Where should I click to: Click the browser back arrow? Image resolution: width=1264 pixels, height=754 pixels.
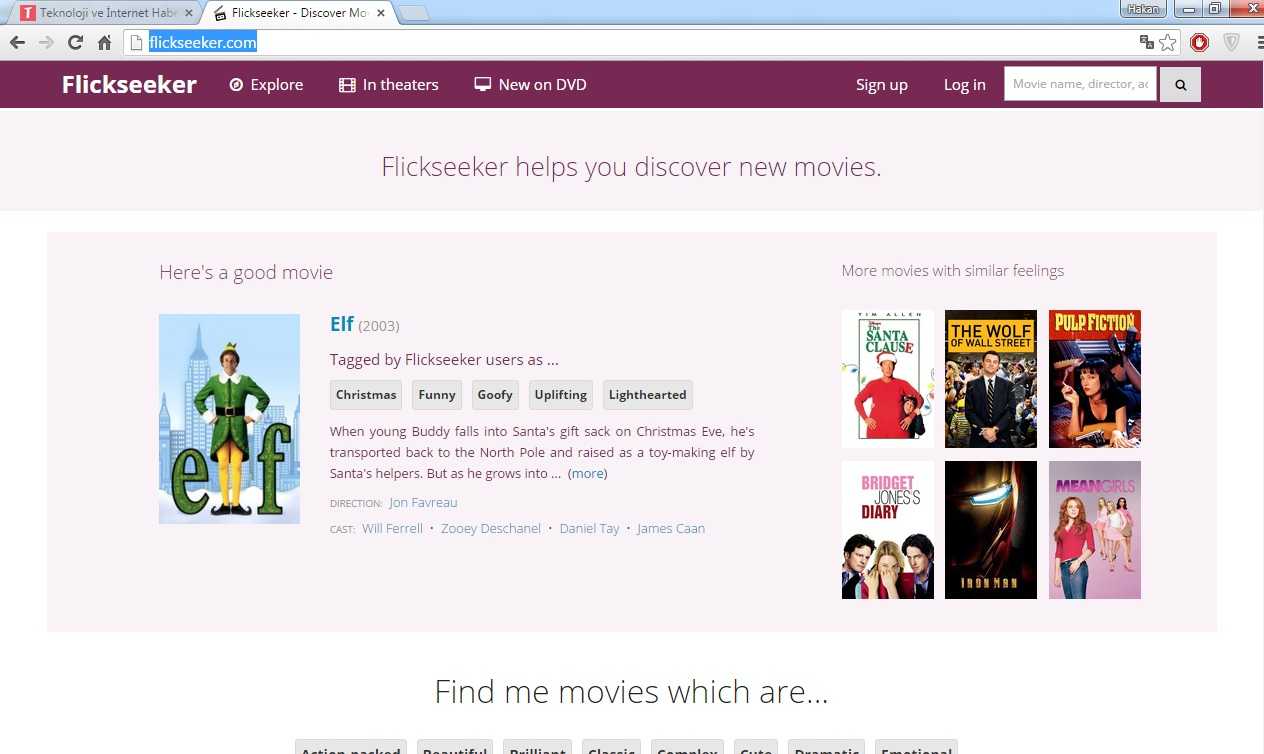pos(17,42)
